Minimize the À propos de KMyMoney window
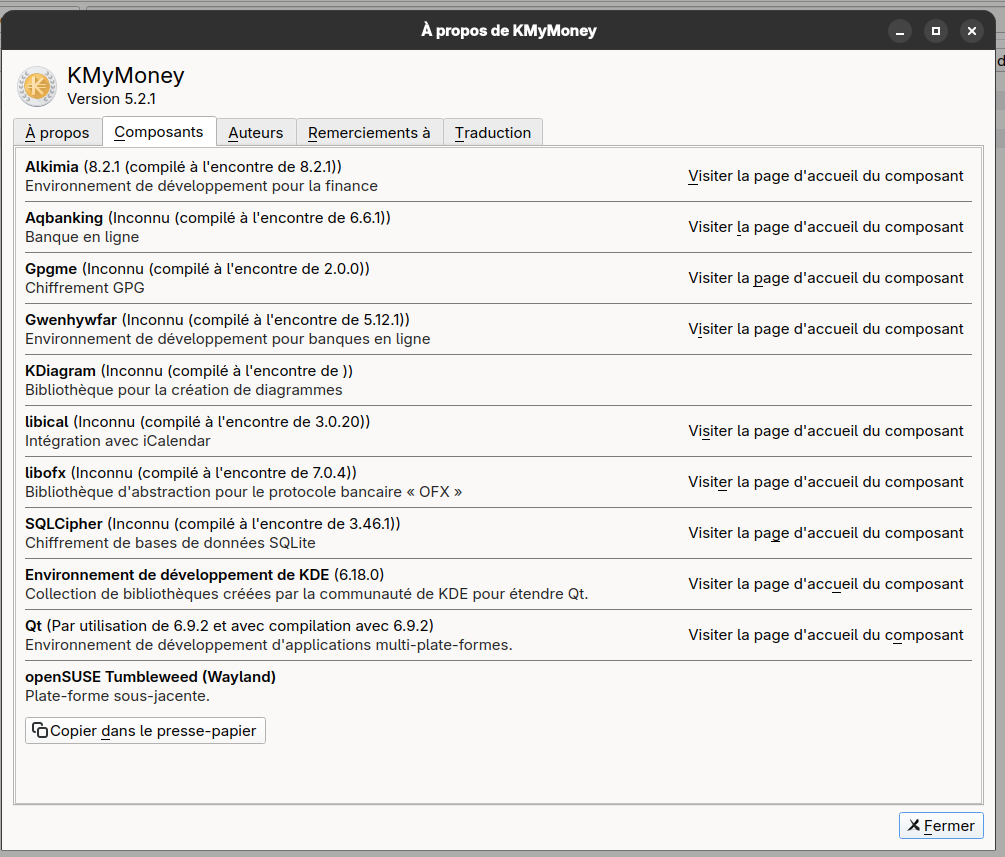The width and height of the screenshot is (1005, 857). pyautogui.click(x=900, y=31)
